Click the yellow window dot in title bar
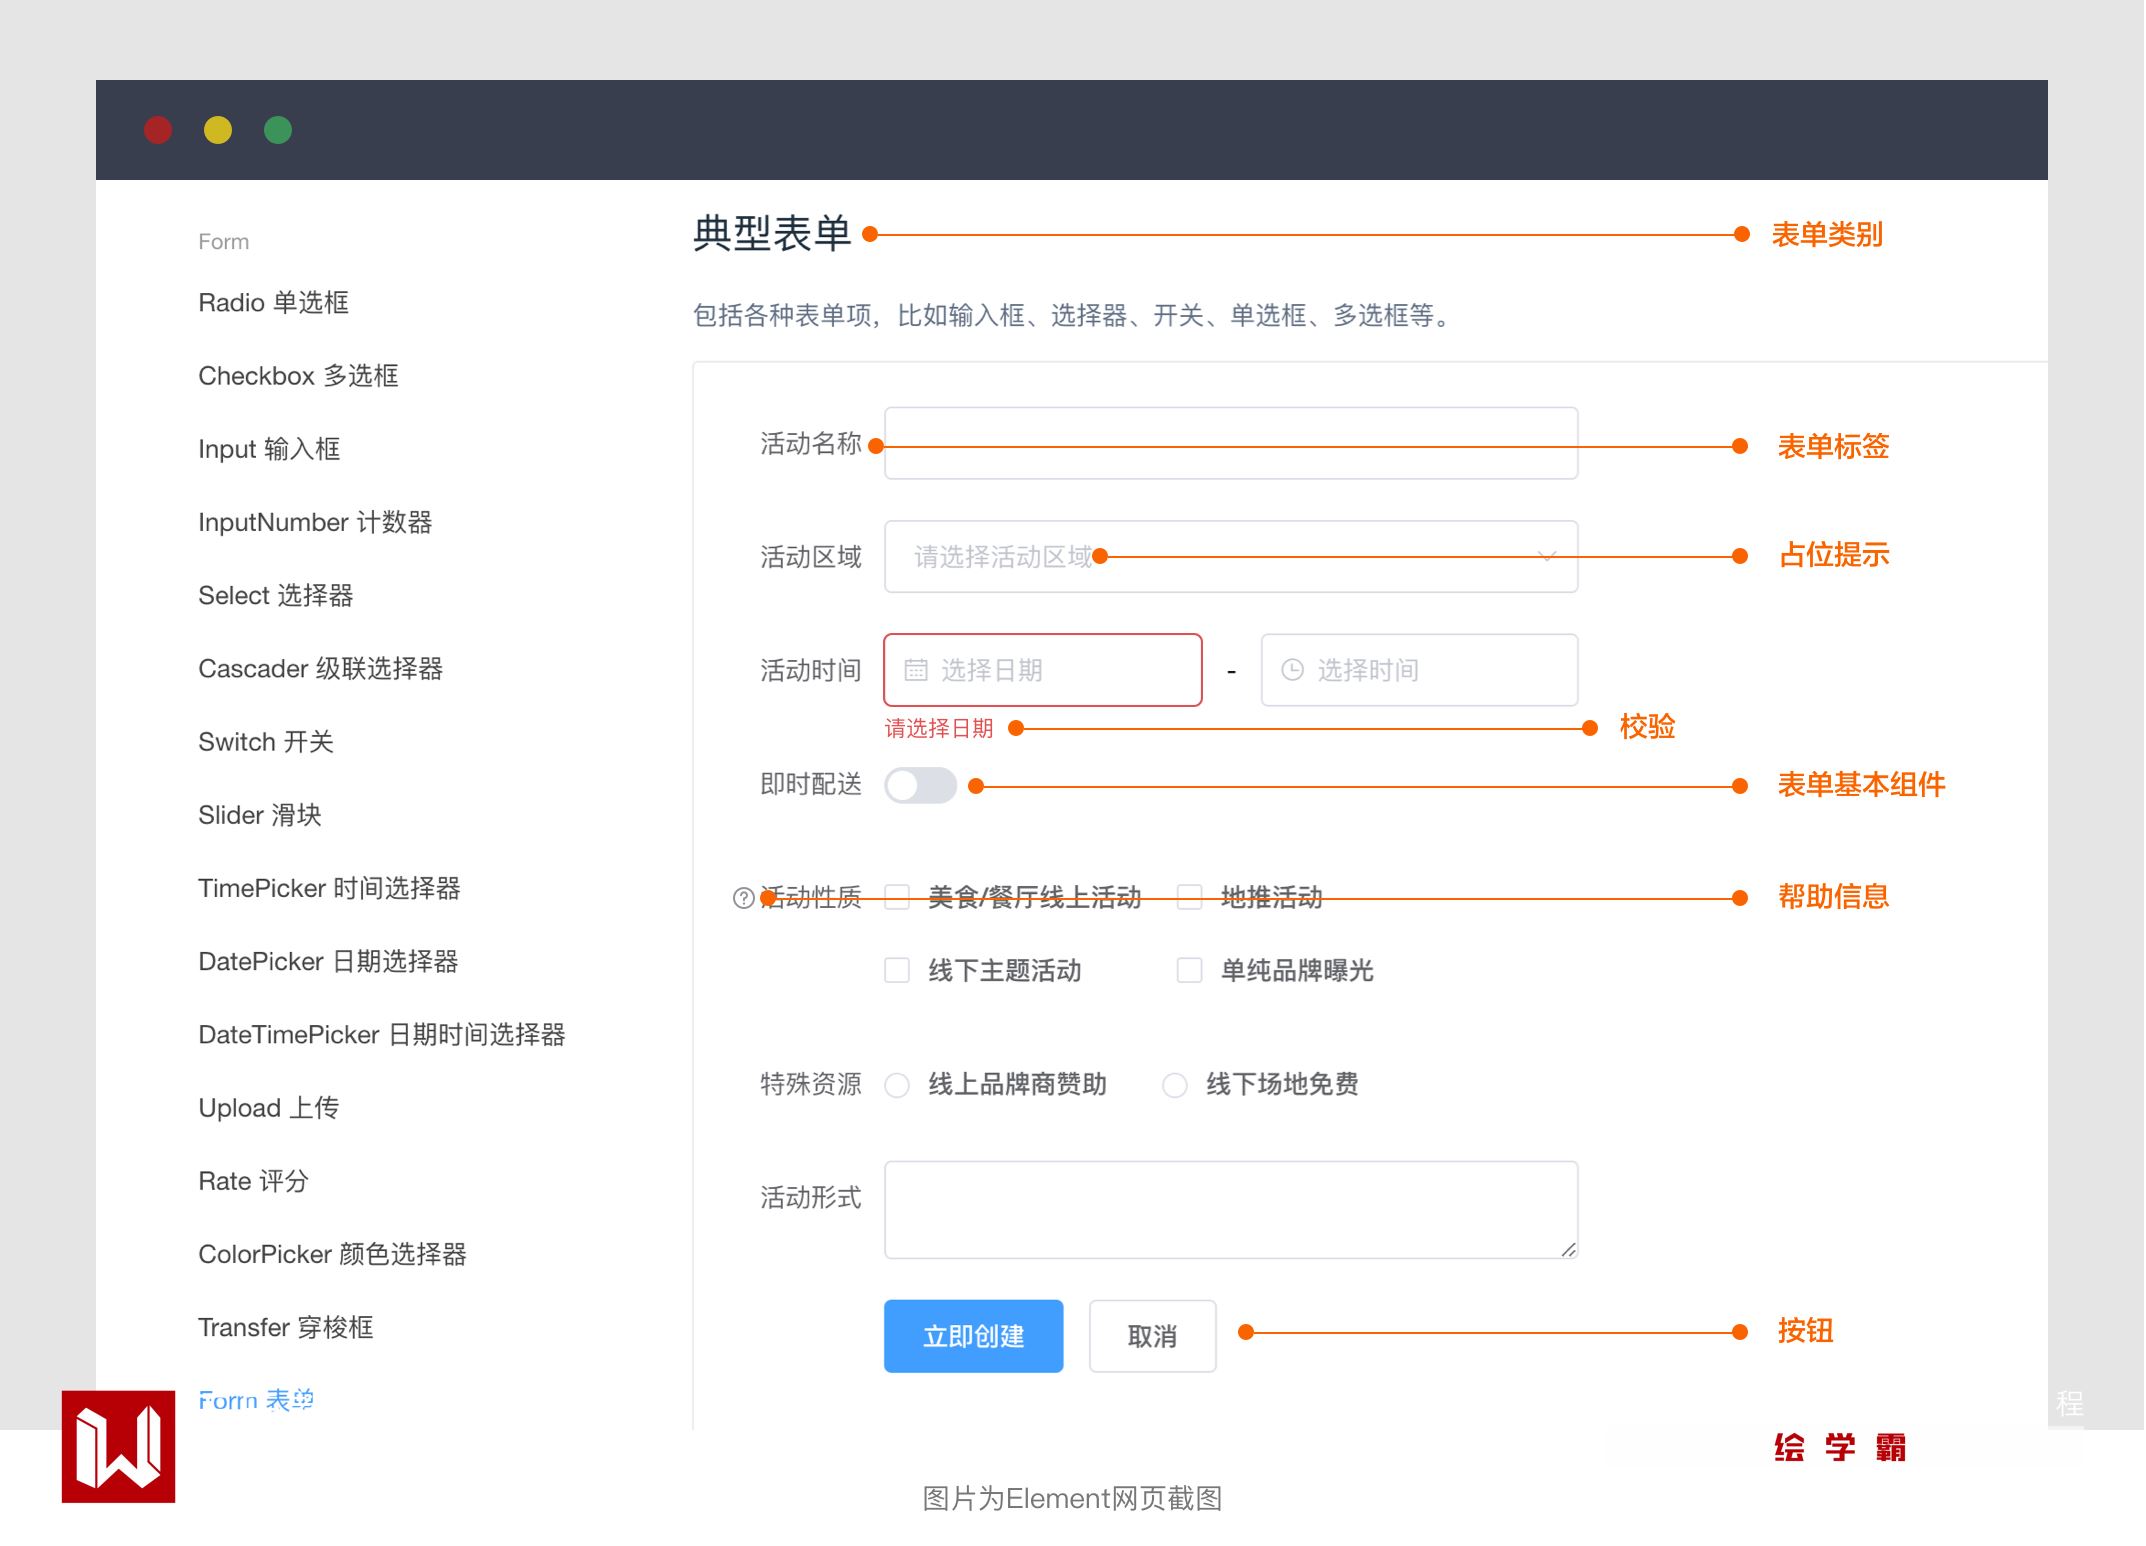Image resolution: width=2146 pixels, height=1546 pixels. click(218, 130)
